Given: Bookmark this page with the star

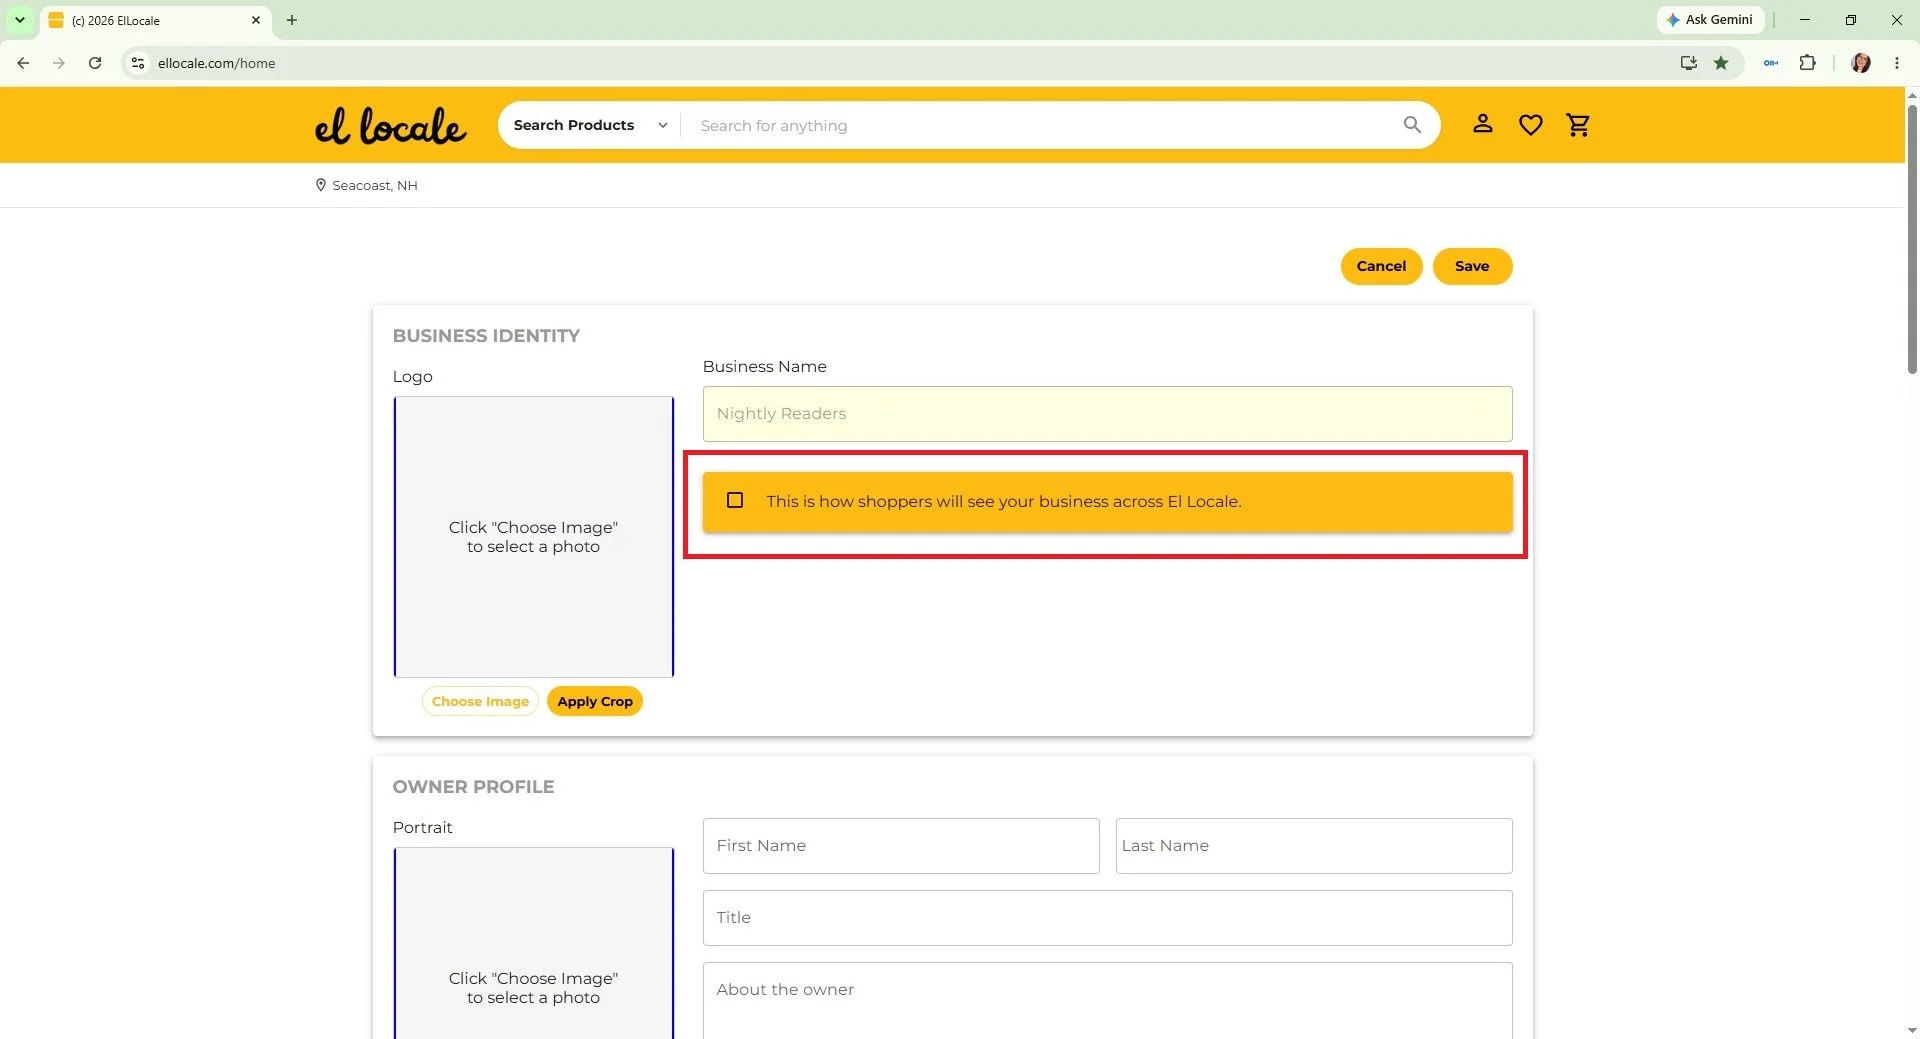Looking at the screenshot, I should (1721, 63).
